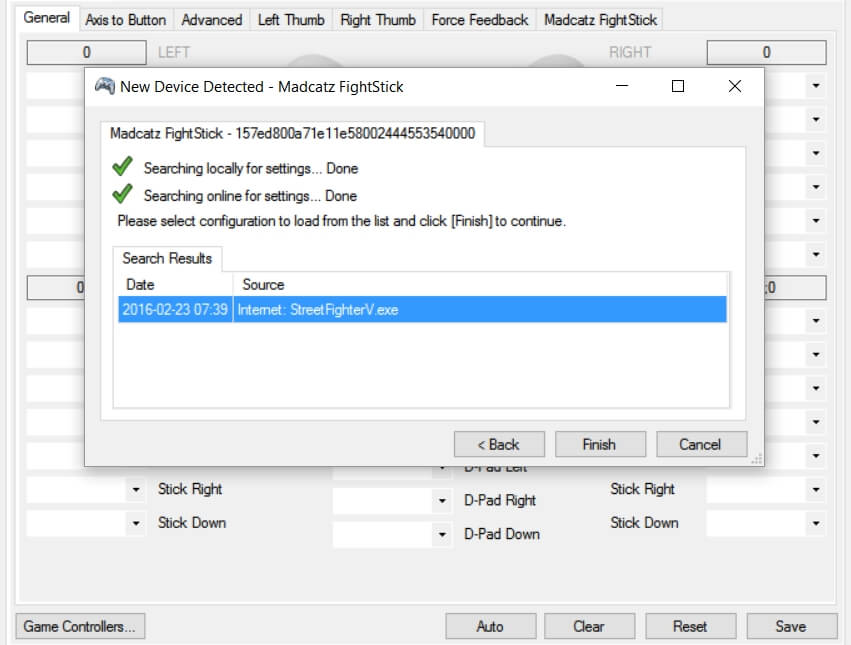
Task: Click Auto to auto-map controls
Action: pyautogui.click(x=490, y=626)
